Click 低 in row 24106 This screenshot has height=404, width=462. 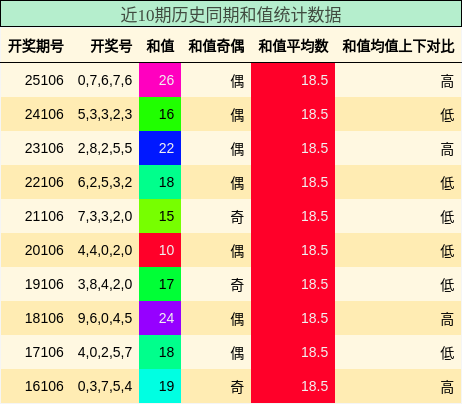pos(447,115)
